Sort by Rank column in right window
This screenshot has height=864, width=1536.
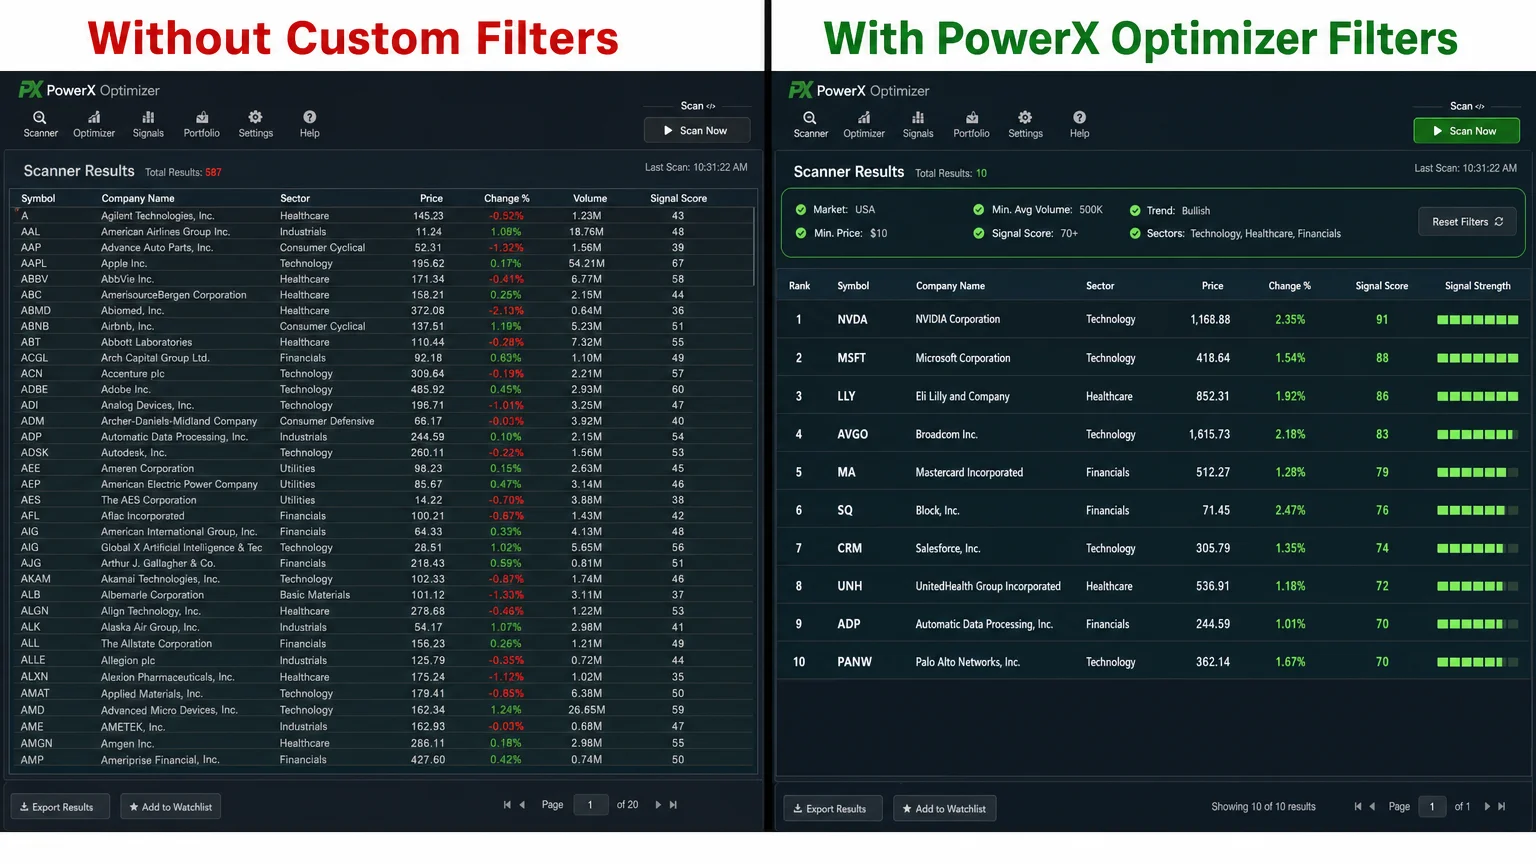[x=800, y=286]
